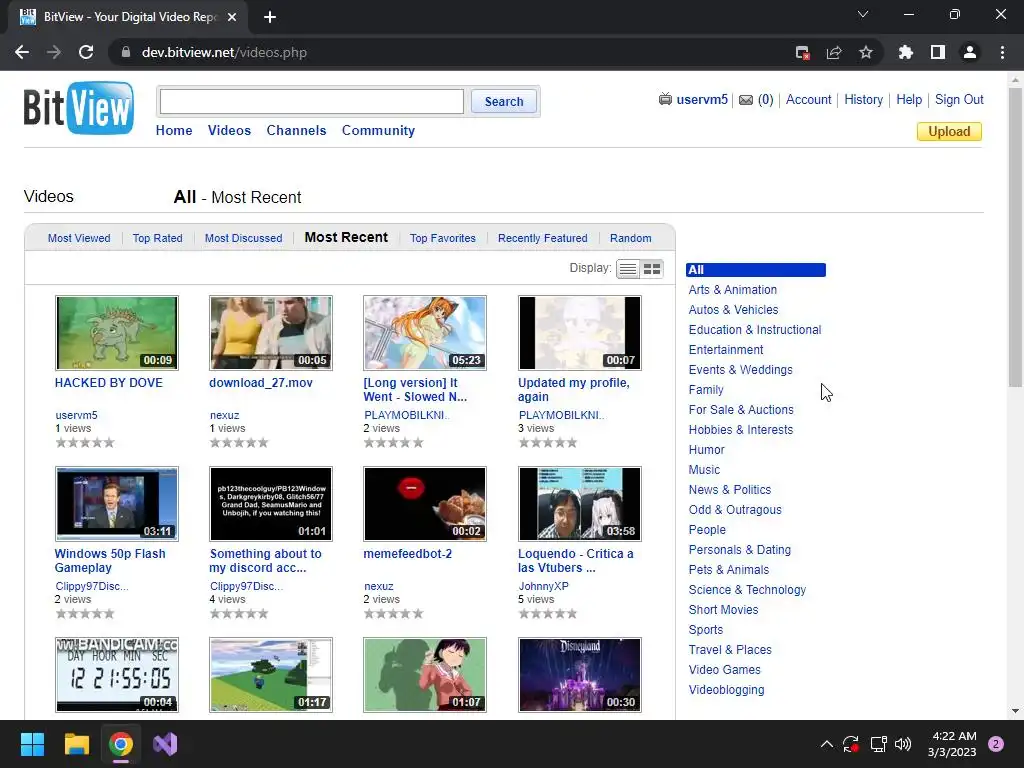Rate stars under memefeedbot-2
This screenshot has height=768, width=1024.
394,614
